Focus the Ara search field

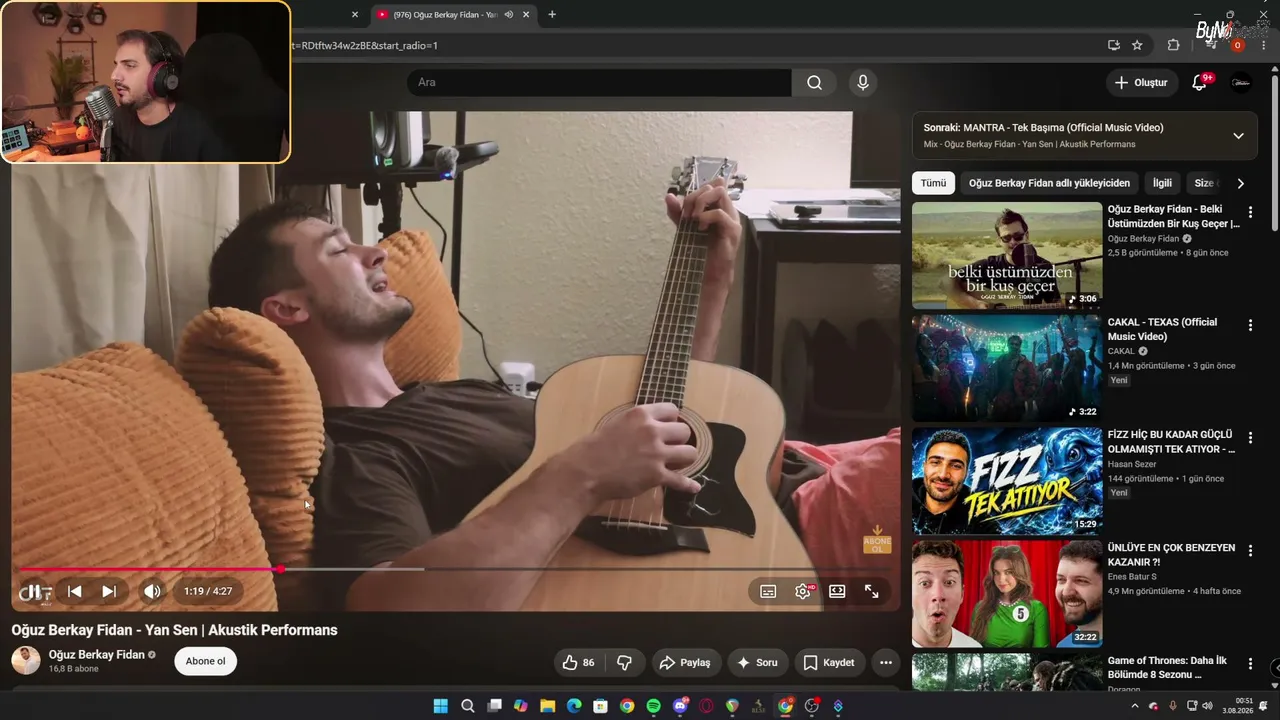(598, 83)
